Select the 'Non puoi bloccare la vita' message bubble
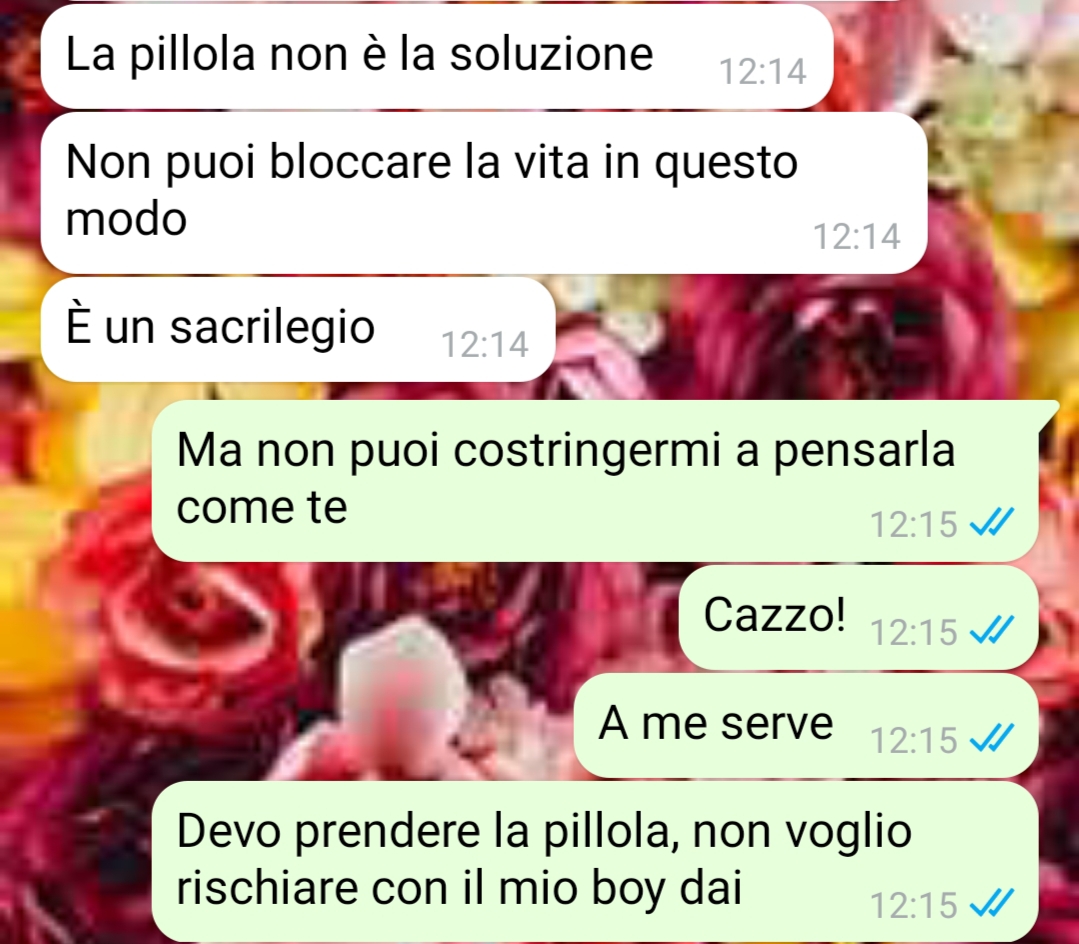 point(484,193)
